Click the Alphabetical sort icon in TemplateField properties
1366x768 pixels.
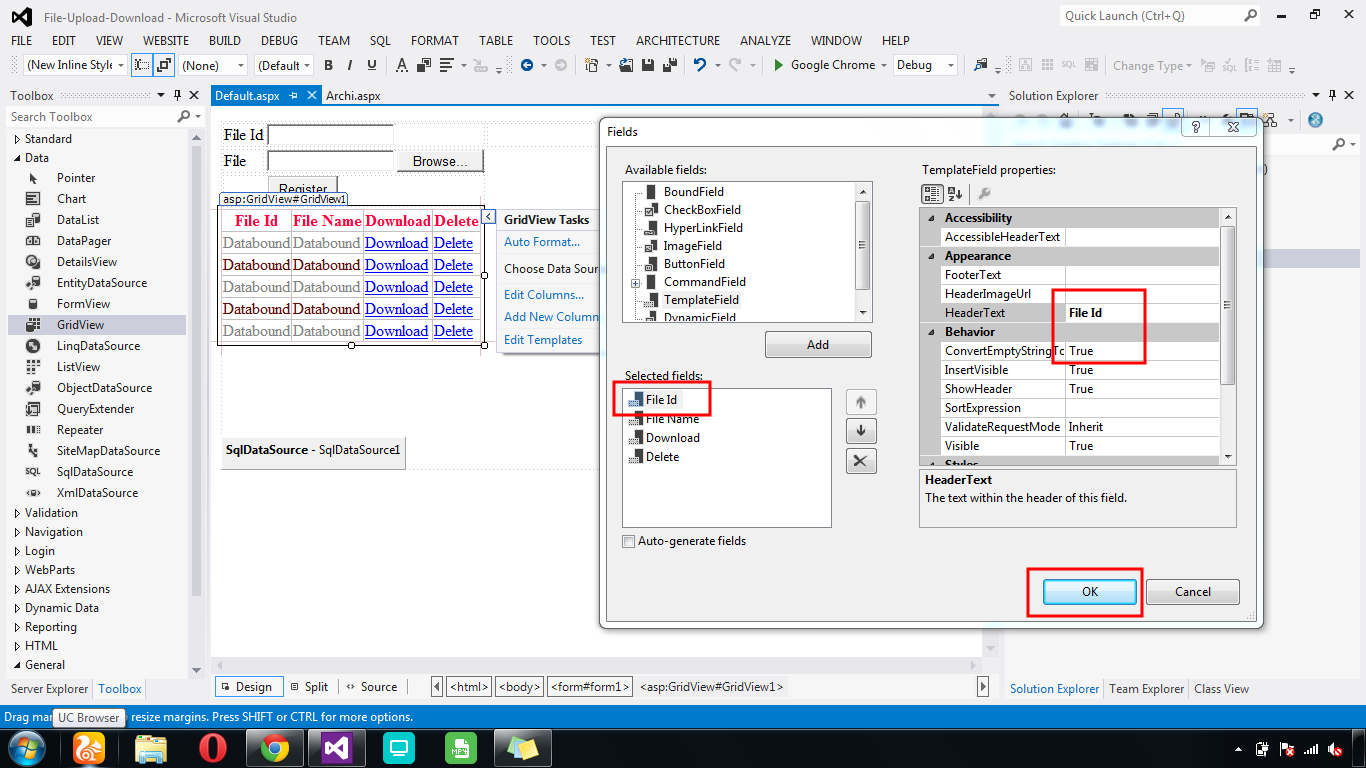click(x=954, y=194)
